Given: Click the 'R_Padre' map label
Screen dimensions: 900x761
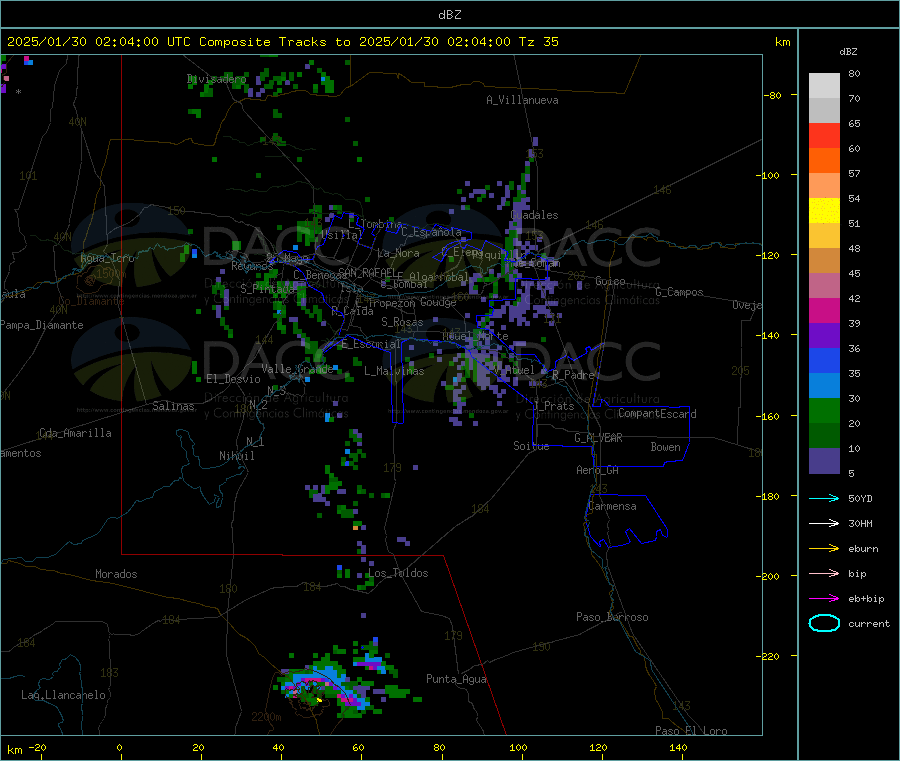Looking at the screenshot, I should tap(573, 375).
